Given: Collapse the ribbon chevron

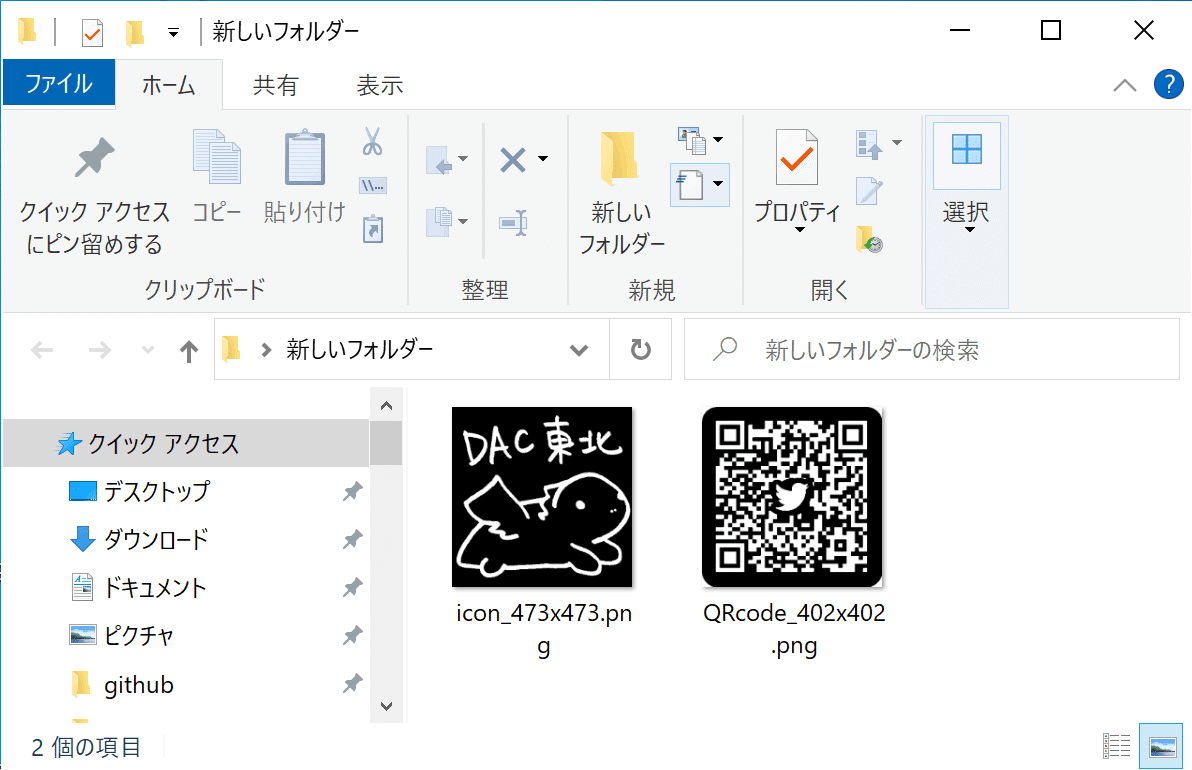Looking at the screenshot, I should (x=1125, y=85).
